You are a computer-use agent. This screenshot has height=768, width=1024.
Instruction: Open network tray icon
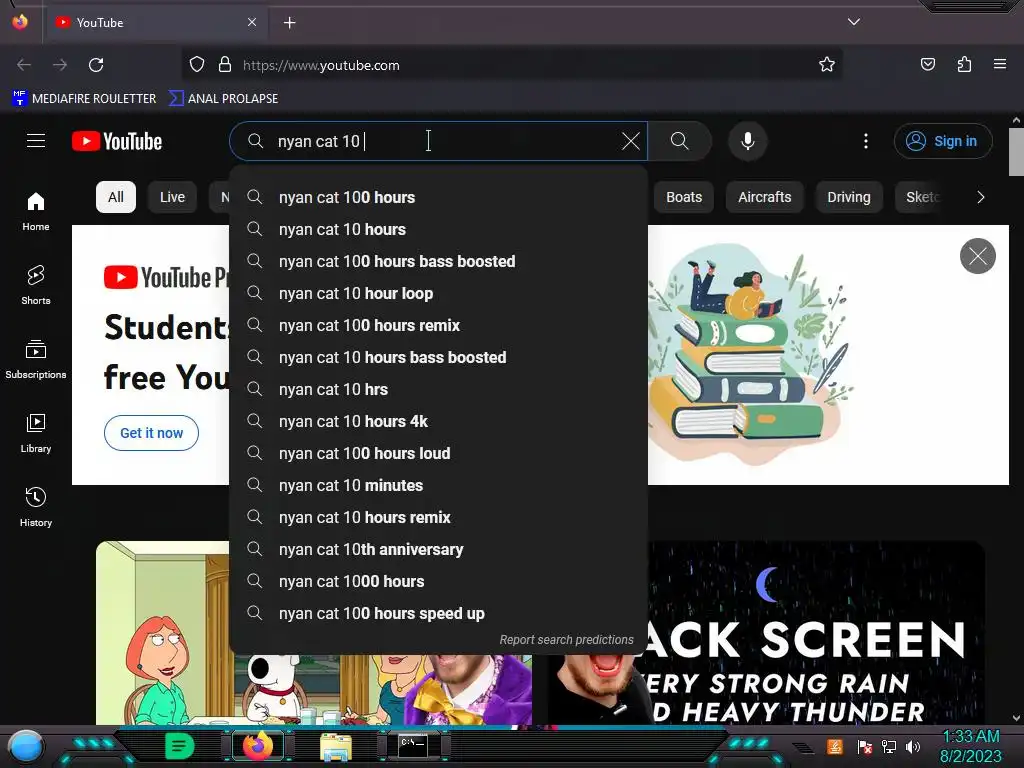click(x=889, y=746)
